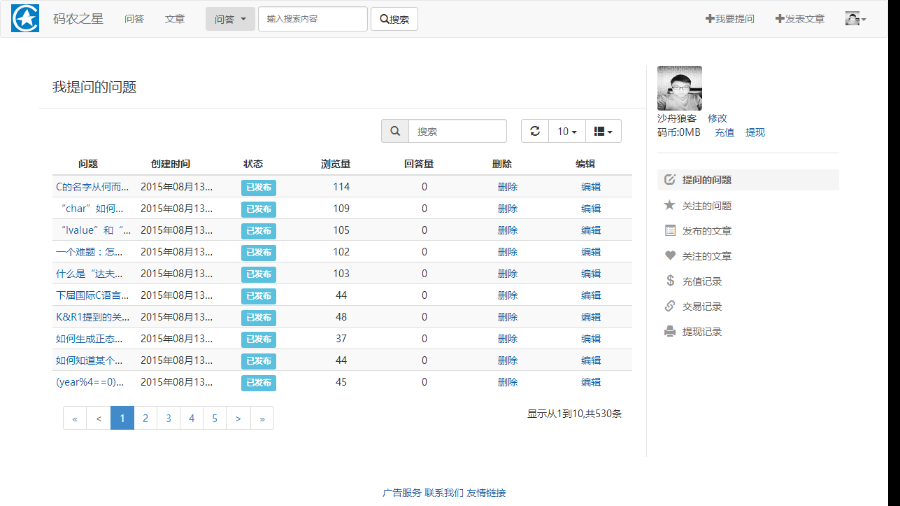This screenshot has height=506, width=900.
Task: Go to page 3 in pagination
Action: (168, 418)
